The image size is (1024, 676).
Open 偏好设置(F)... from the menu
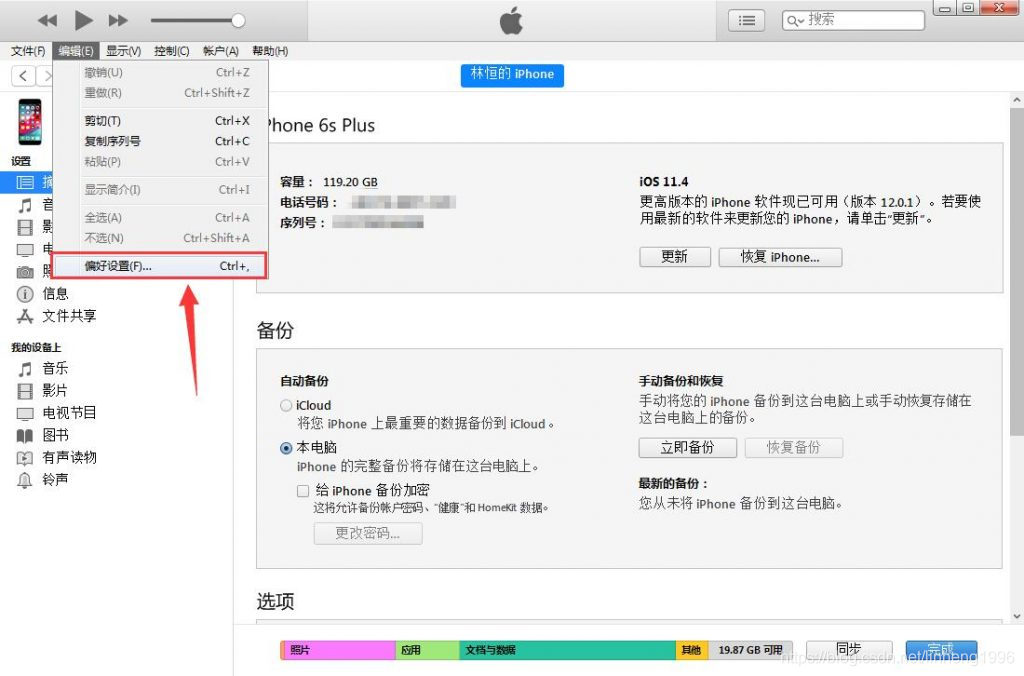coord(161,266)
